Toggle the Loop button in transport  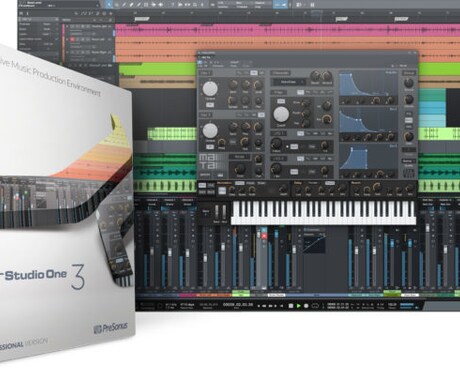315,306
